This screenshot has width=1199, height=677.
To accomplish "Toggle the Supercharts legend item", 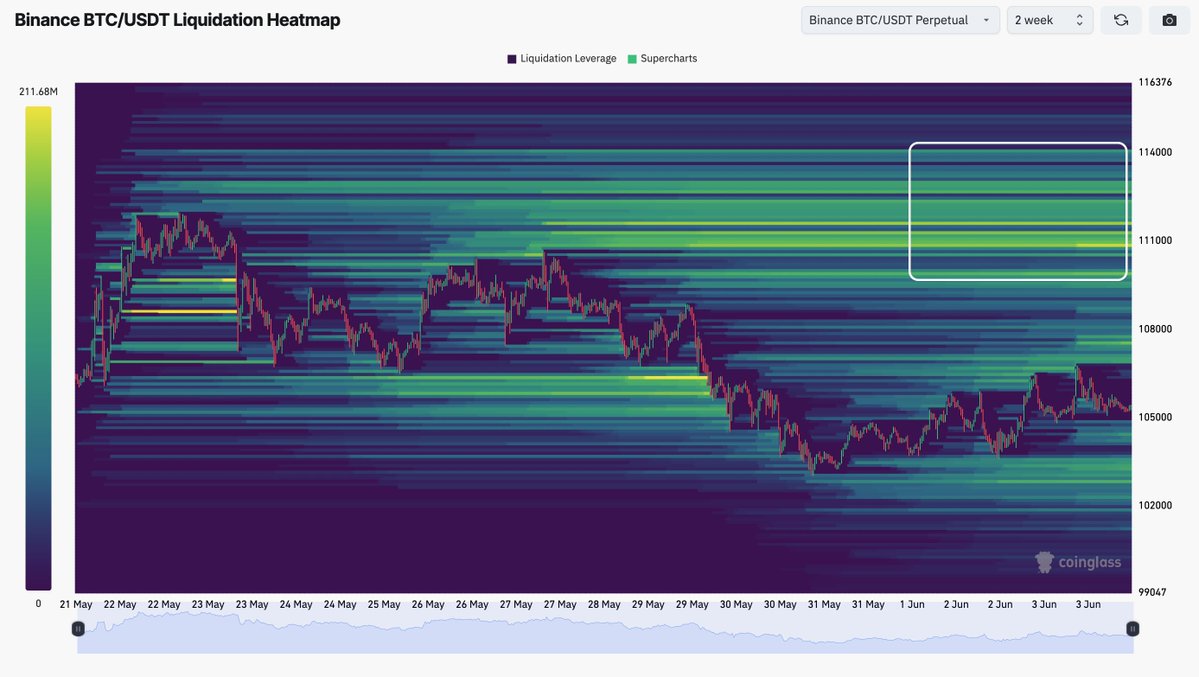I will coord(662,59).
